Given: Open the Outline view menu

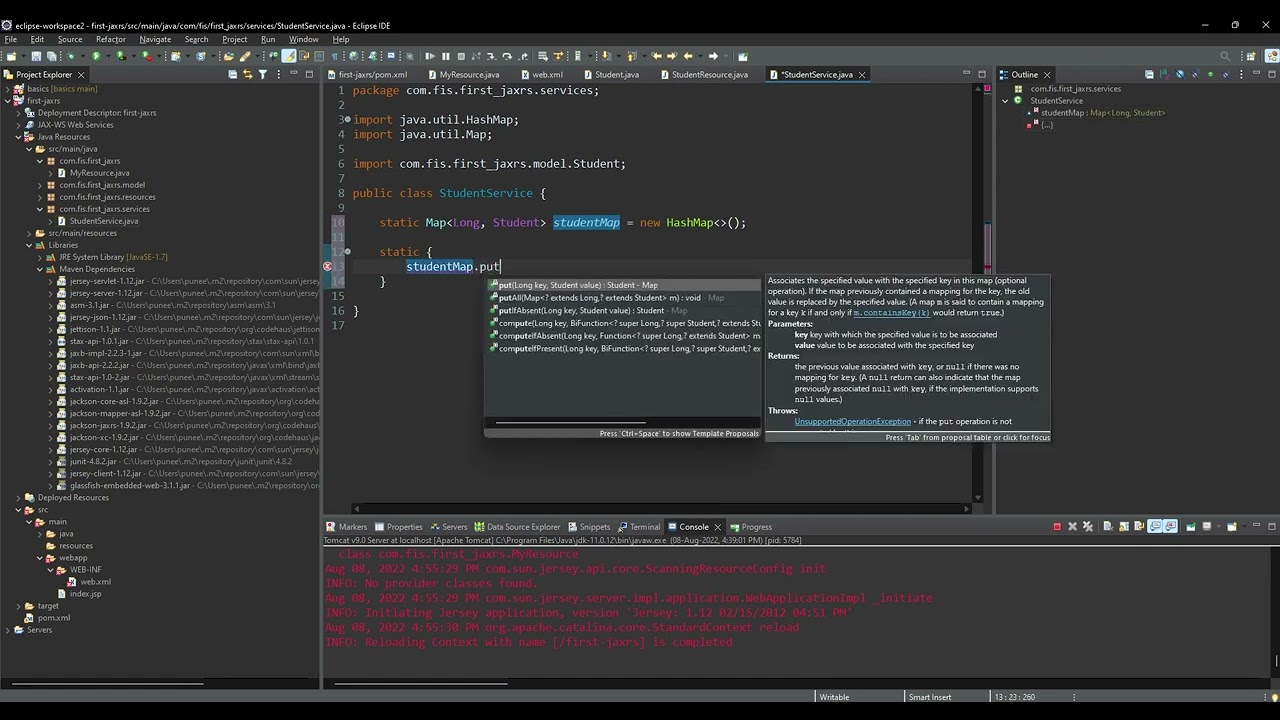Looking at the screenshot, I should click(1241, 75).
